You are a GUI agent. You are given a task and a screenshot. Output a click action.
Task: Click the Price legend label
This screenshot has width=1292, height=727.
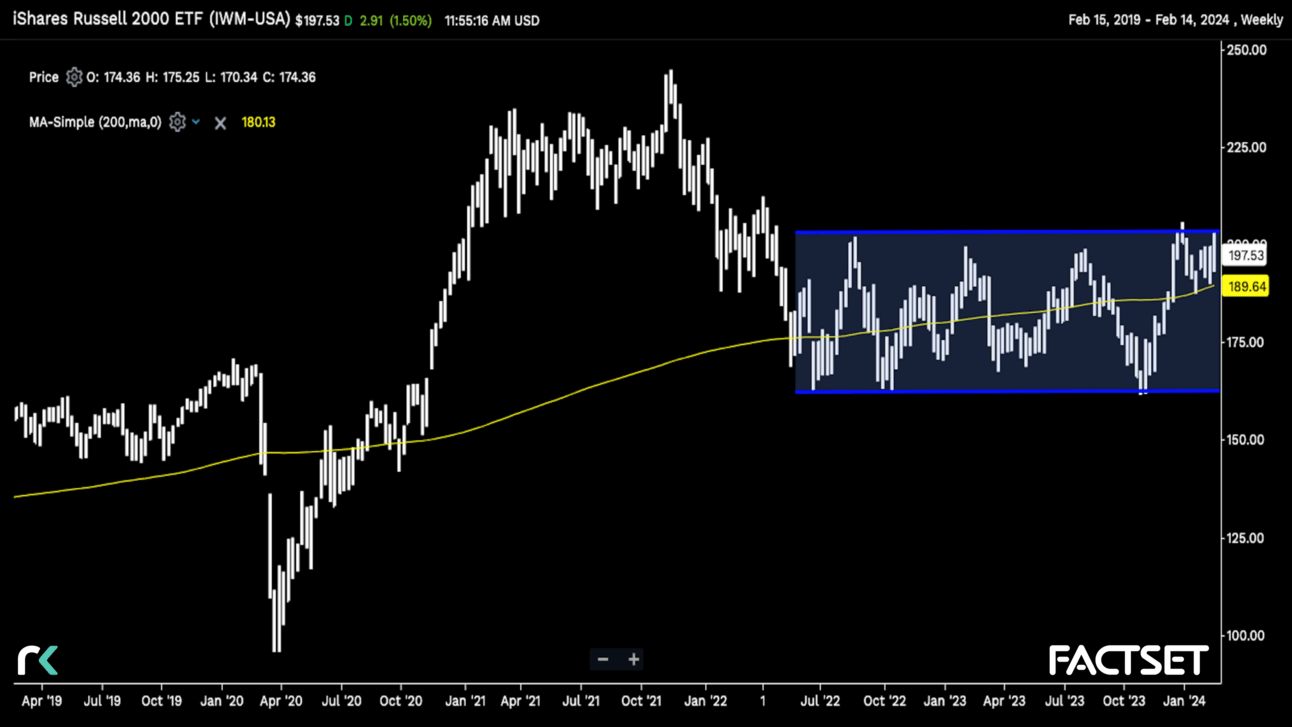pyautogui.click(x=44, y=77)
